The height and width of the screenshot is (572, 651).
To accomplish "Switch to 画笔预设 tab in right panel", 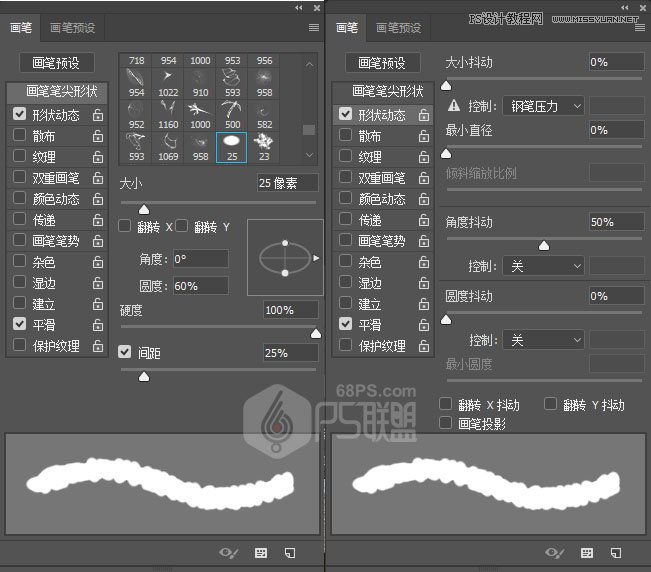I will [399, 28].
